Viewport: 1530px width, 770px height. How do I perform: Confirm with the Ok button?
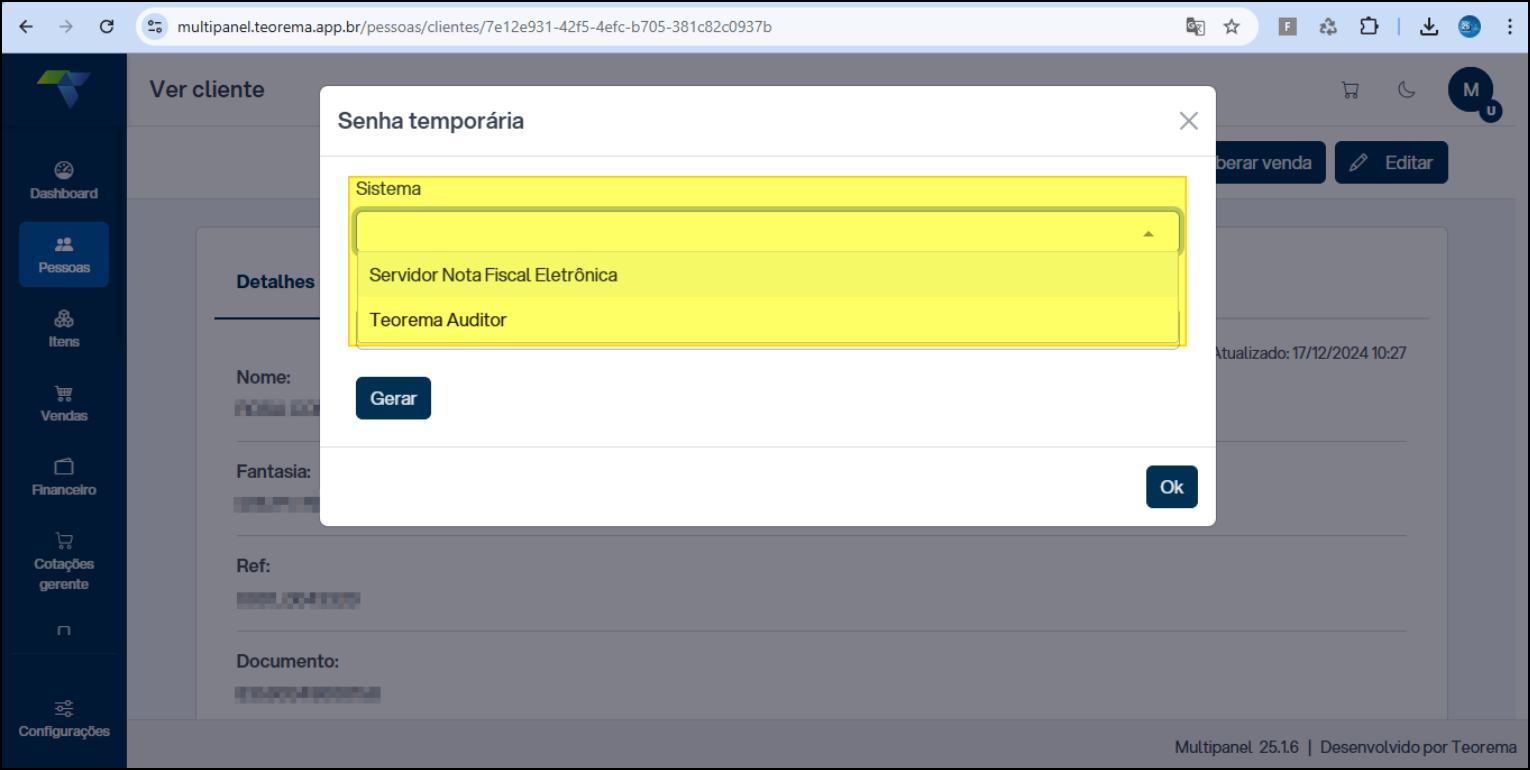(1172, 487)
